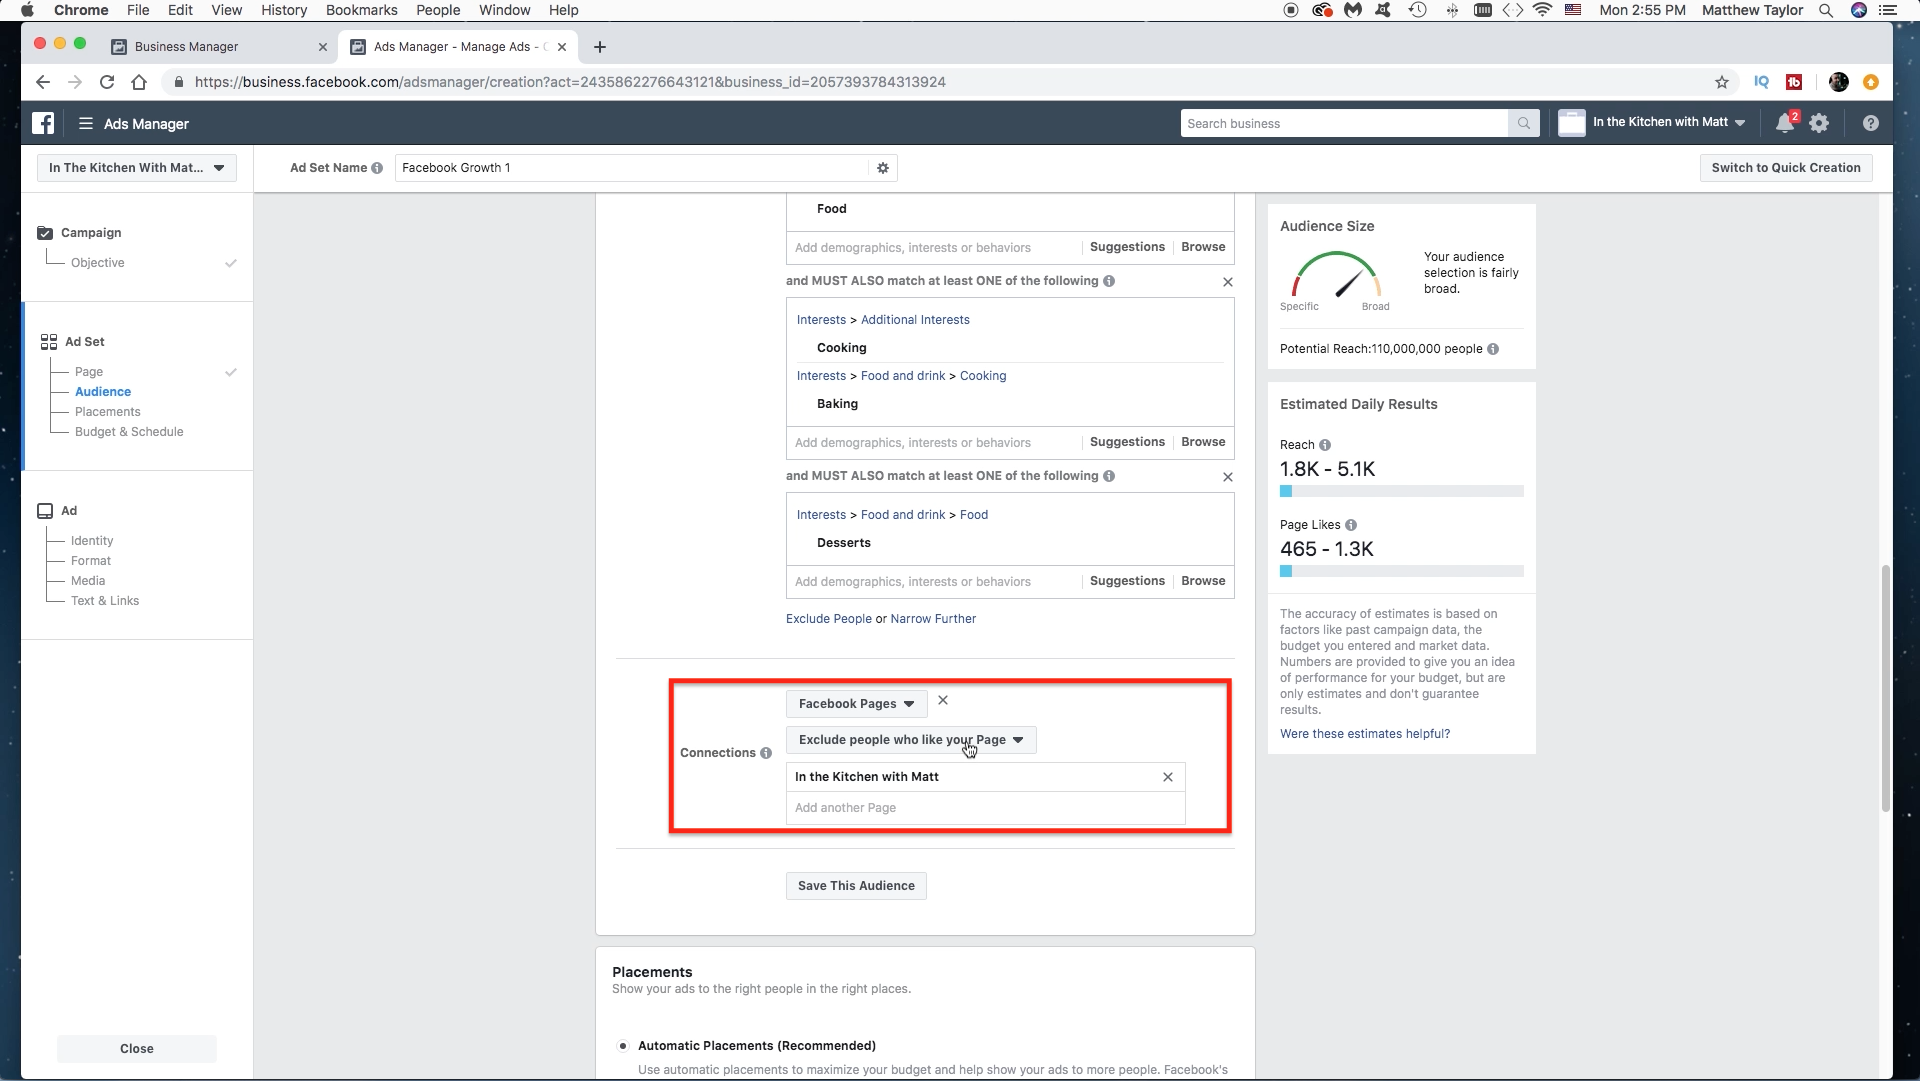Click Switch to Quick Creation button
Viewport: 1920px width, 1081px height.
(x=1786, y=168)
